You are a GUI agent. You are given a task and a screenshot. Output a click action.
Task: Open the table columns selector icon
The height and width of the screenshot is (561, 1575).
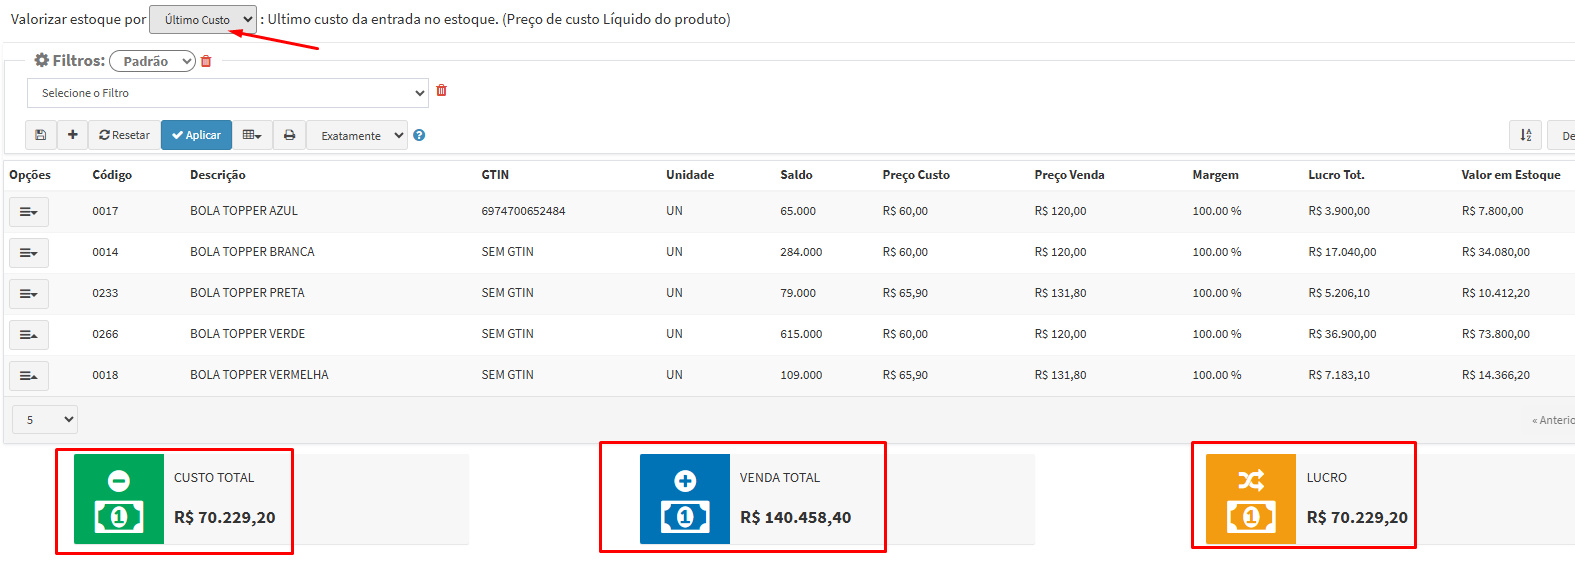pos(252,135)
